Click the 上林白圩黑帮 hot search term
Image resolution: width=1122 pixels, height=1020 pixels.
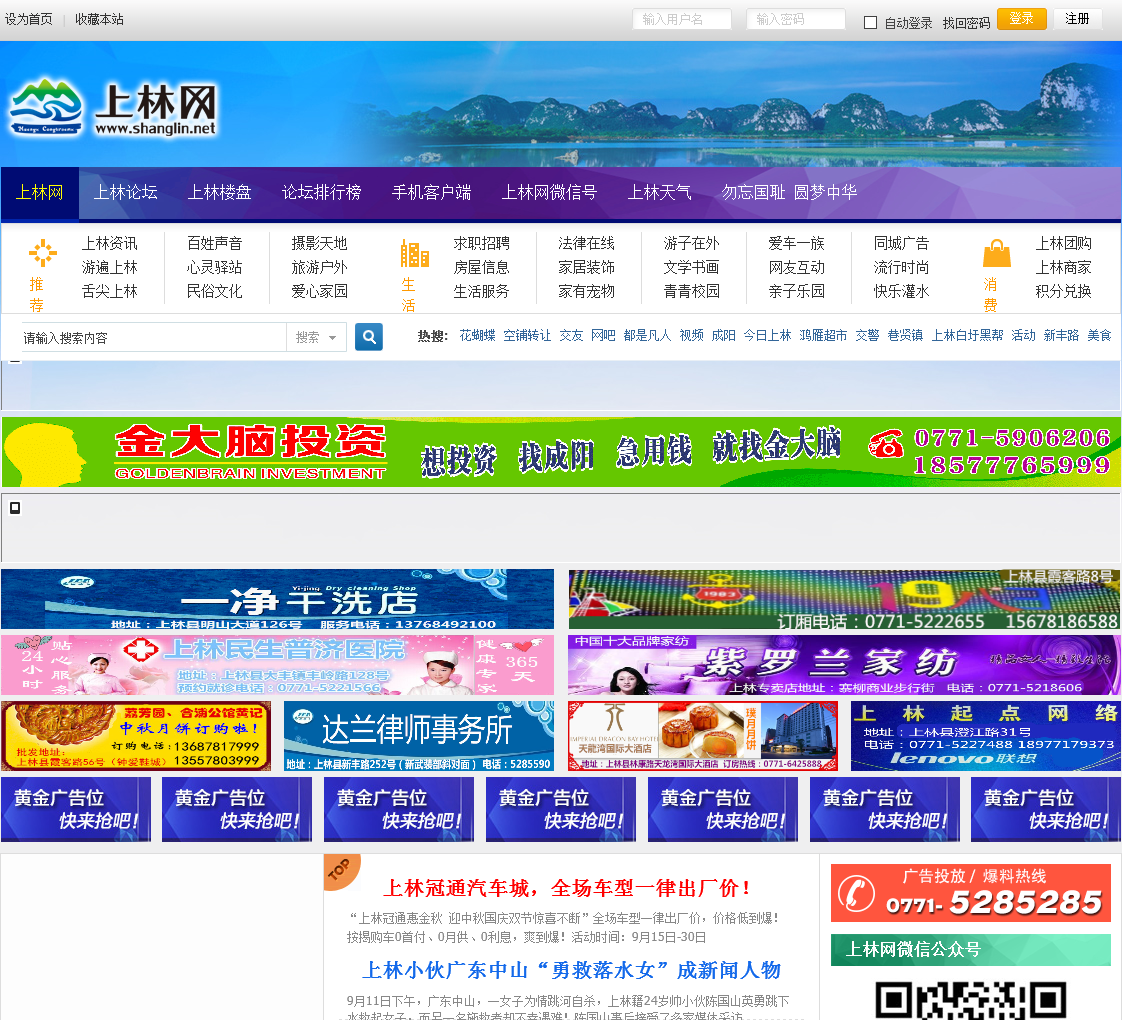tap(967, 335)
